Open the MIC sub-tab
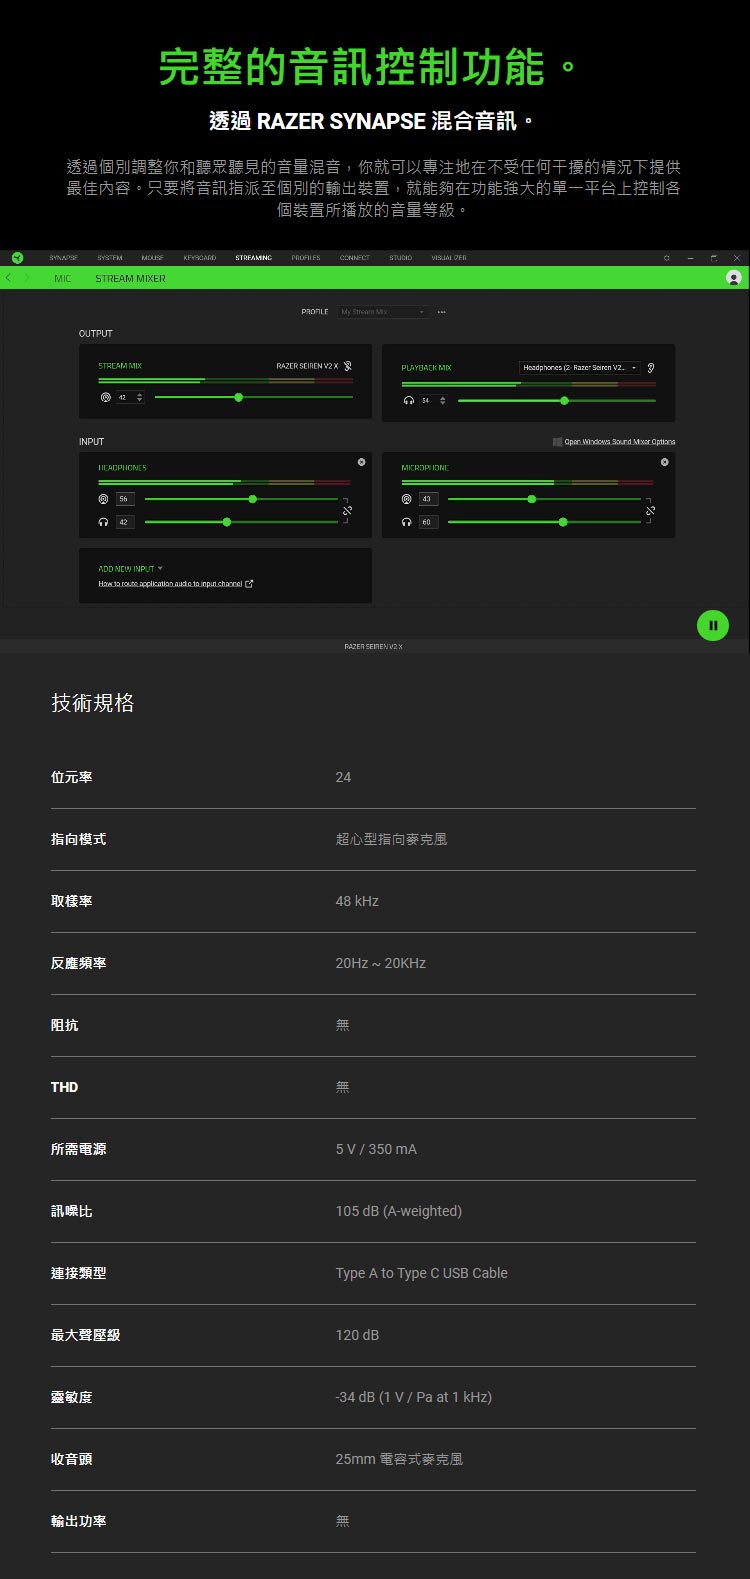The height and width of the screenshot is (1579, 750). pos(63,279)
